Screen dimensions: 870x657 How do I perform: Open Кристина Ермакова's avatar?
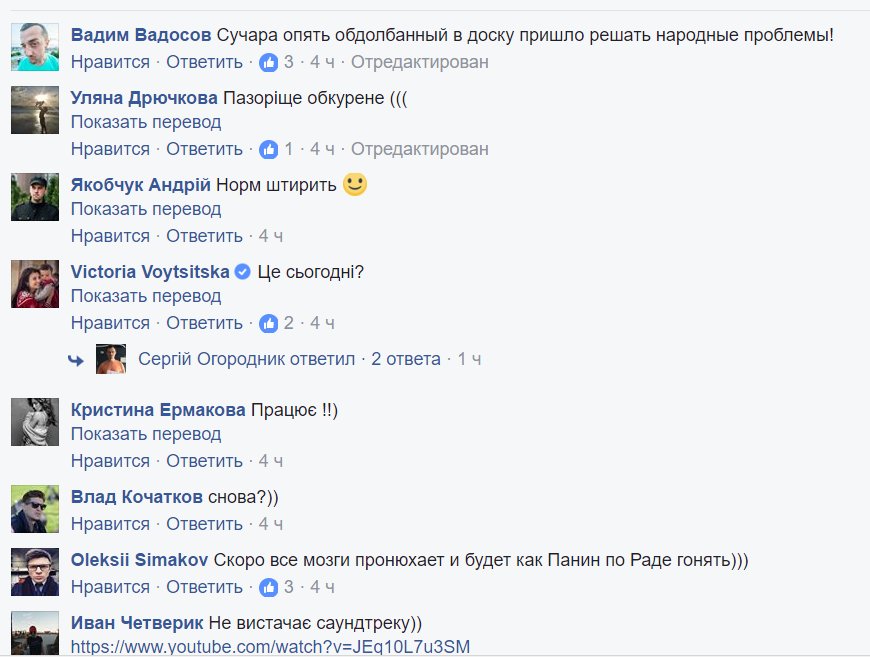pos(35,421)
